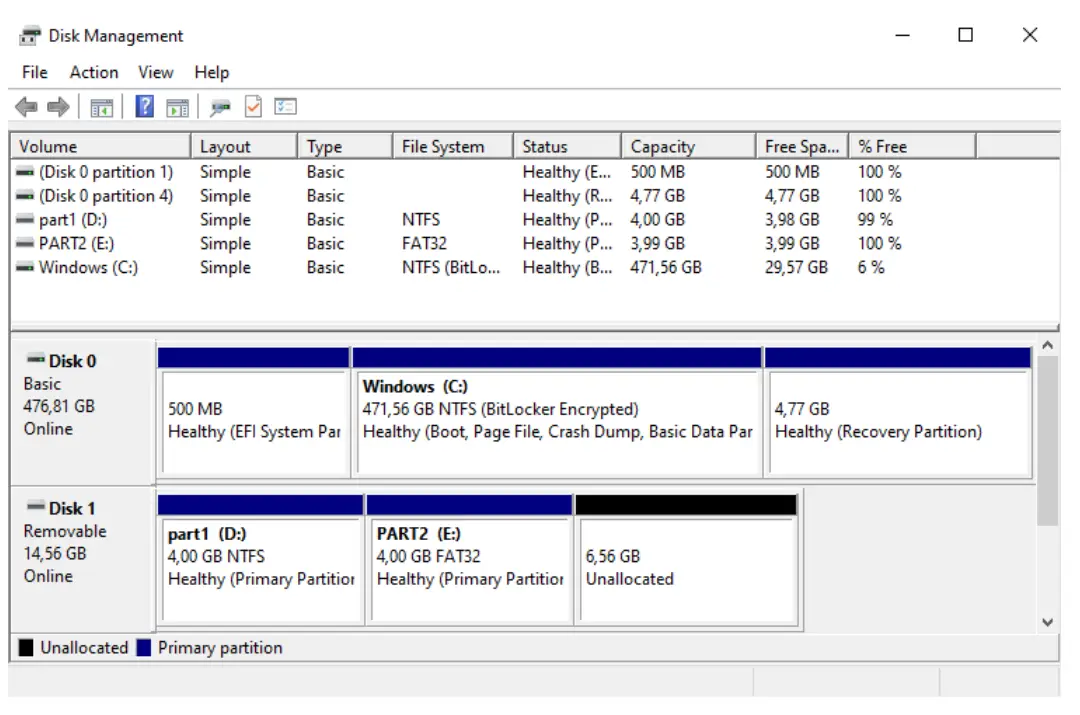Click the checklist toolbar icon
This screenshot has width=1080, height=715.
(x=285, y=106)
